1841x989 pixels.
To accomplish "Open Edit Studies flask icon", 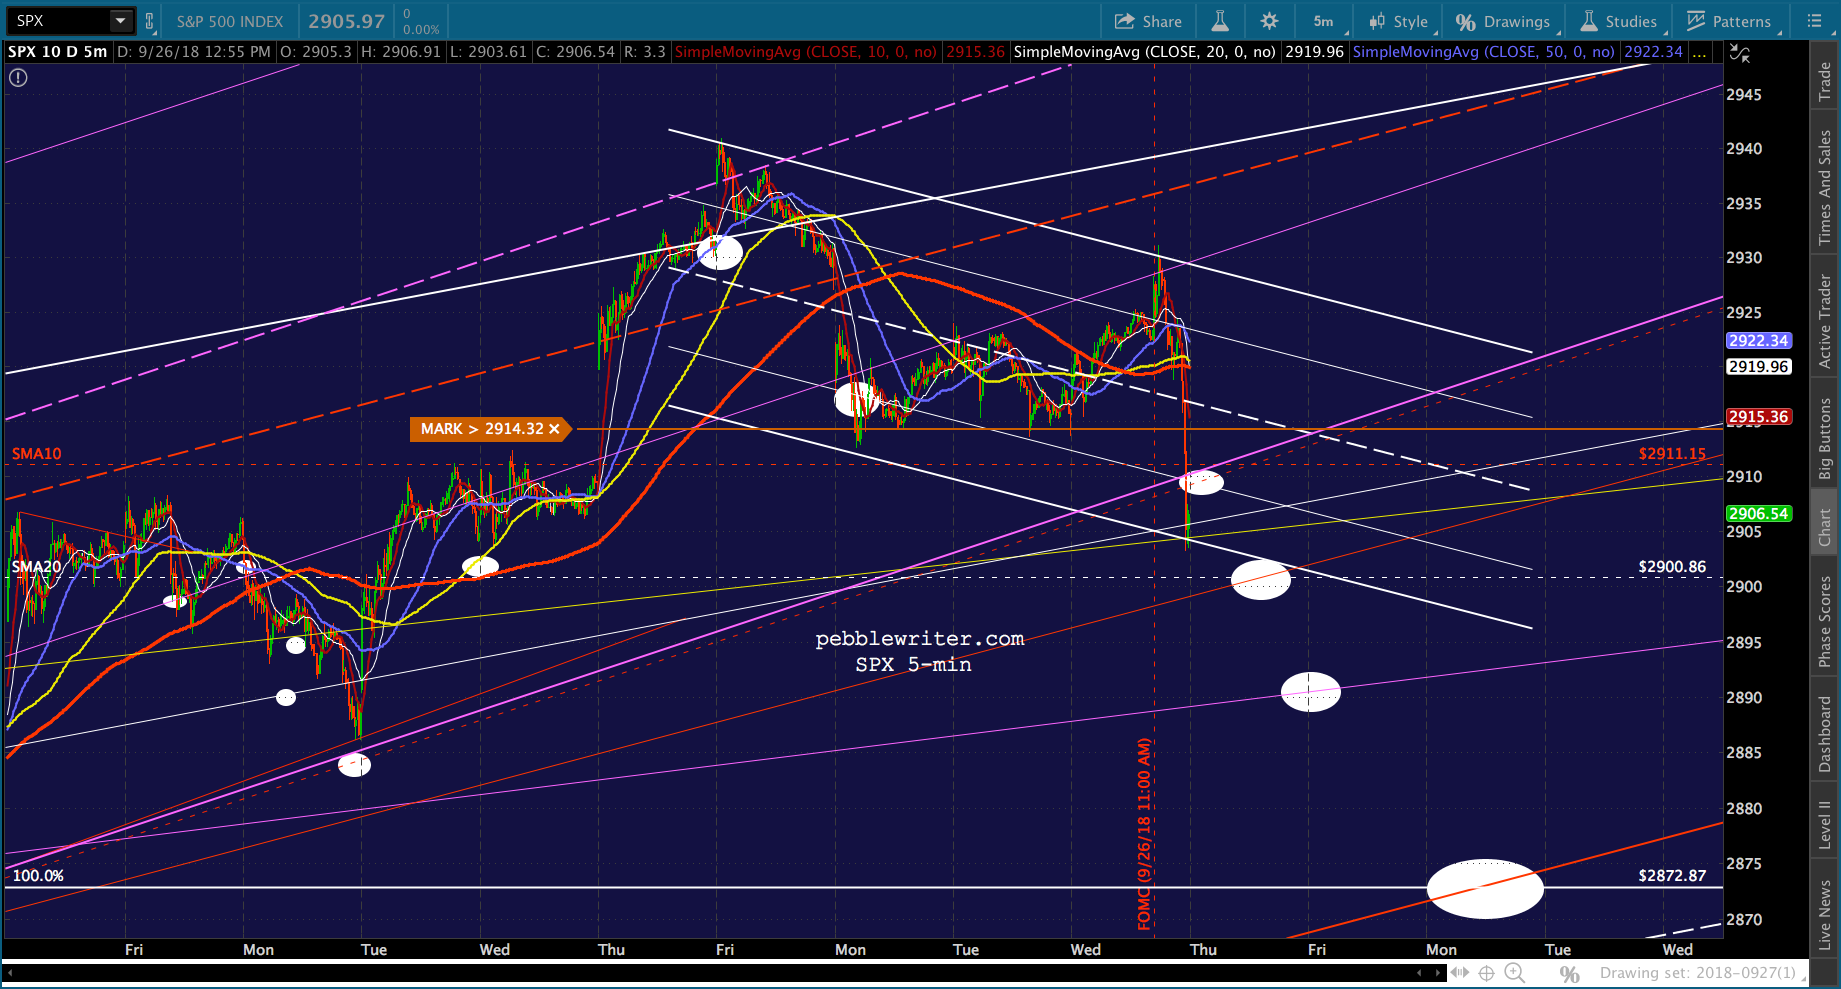I will click(1220, 21).
